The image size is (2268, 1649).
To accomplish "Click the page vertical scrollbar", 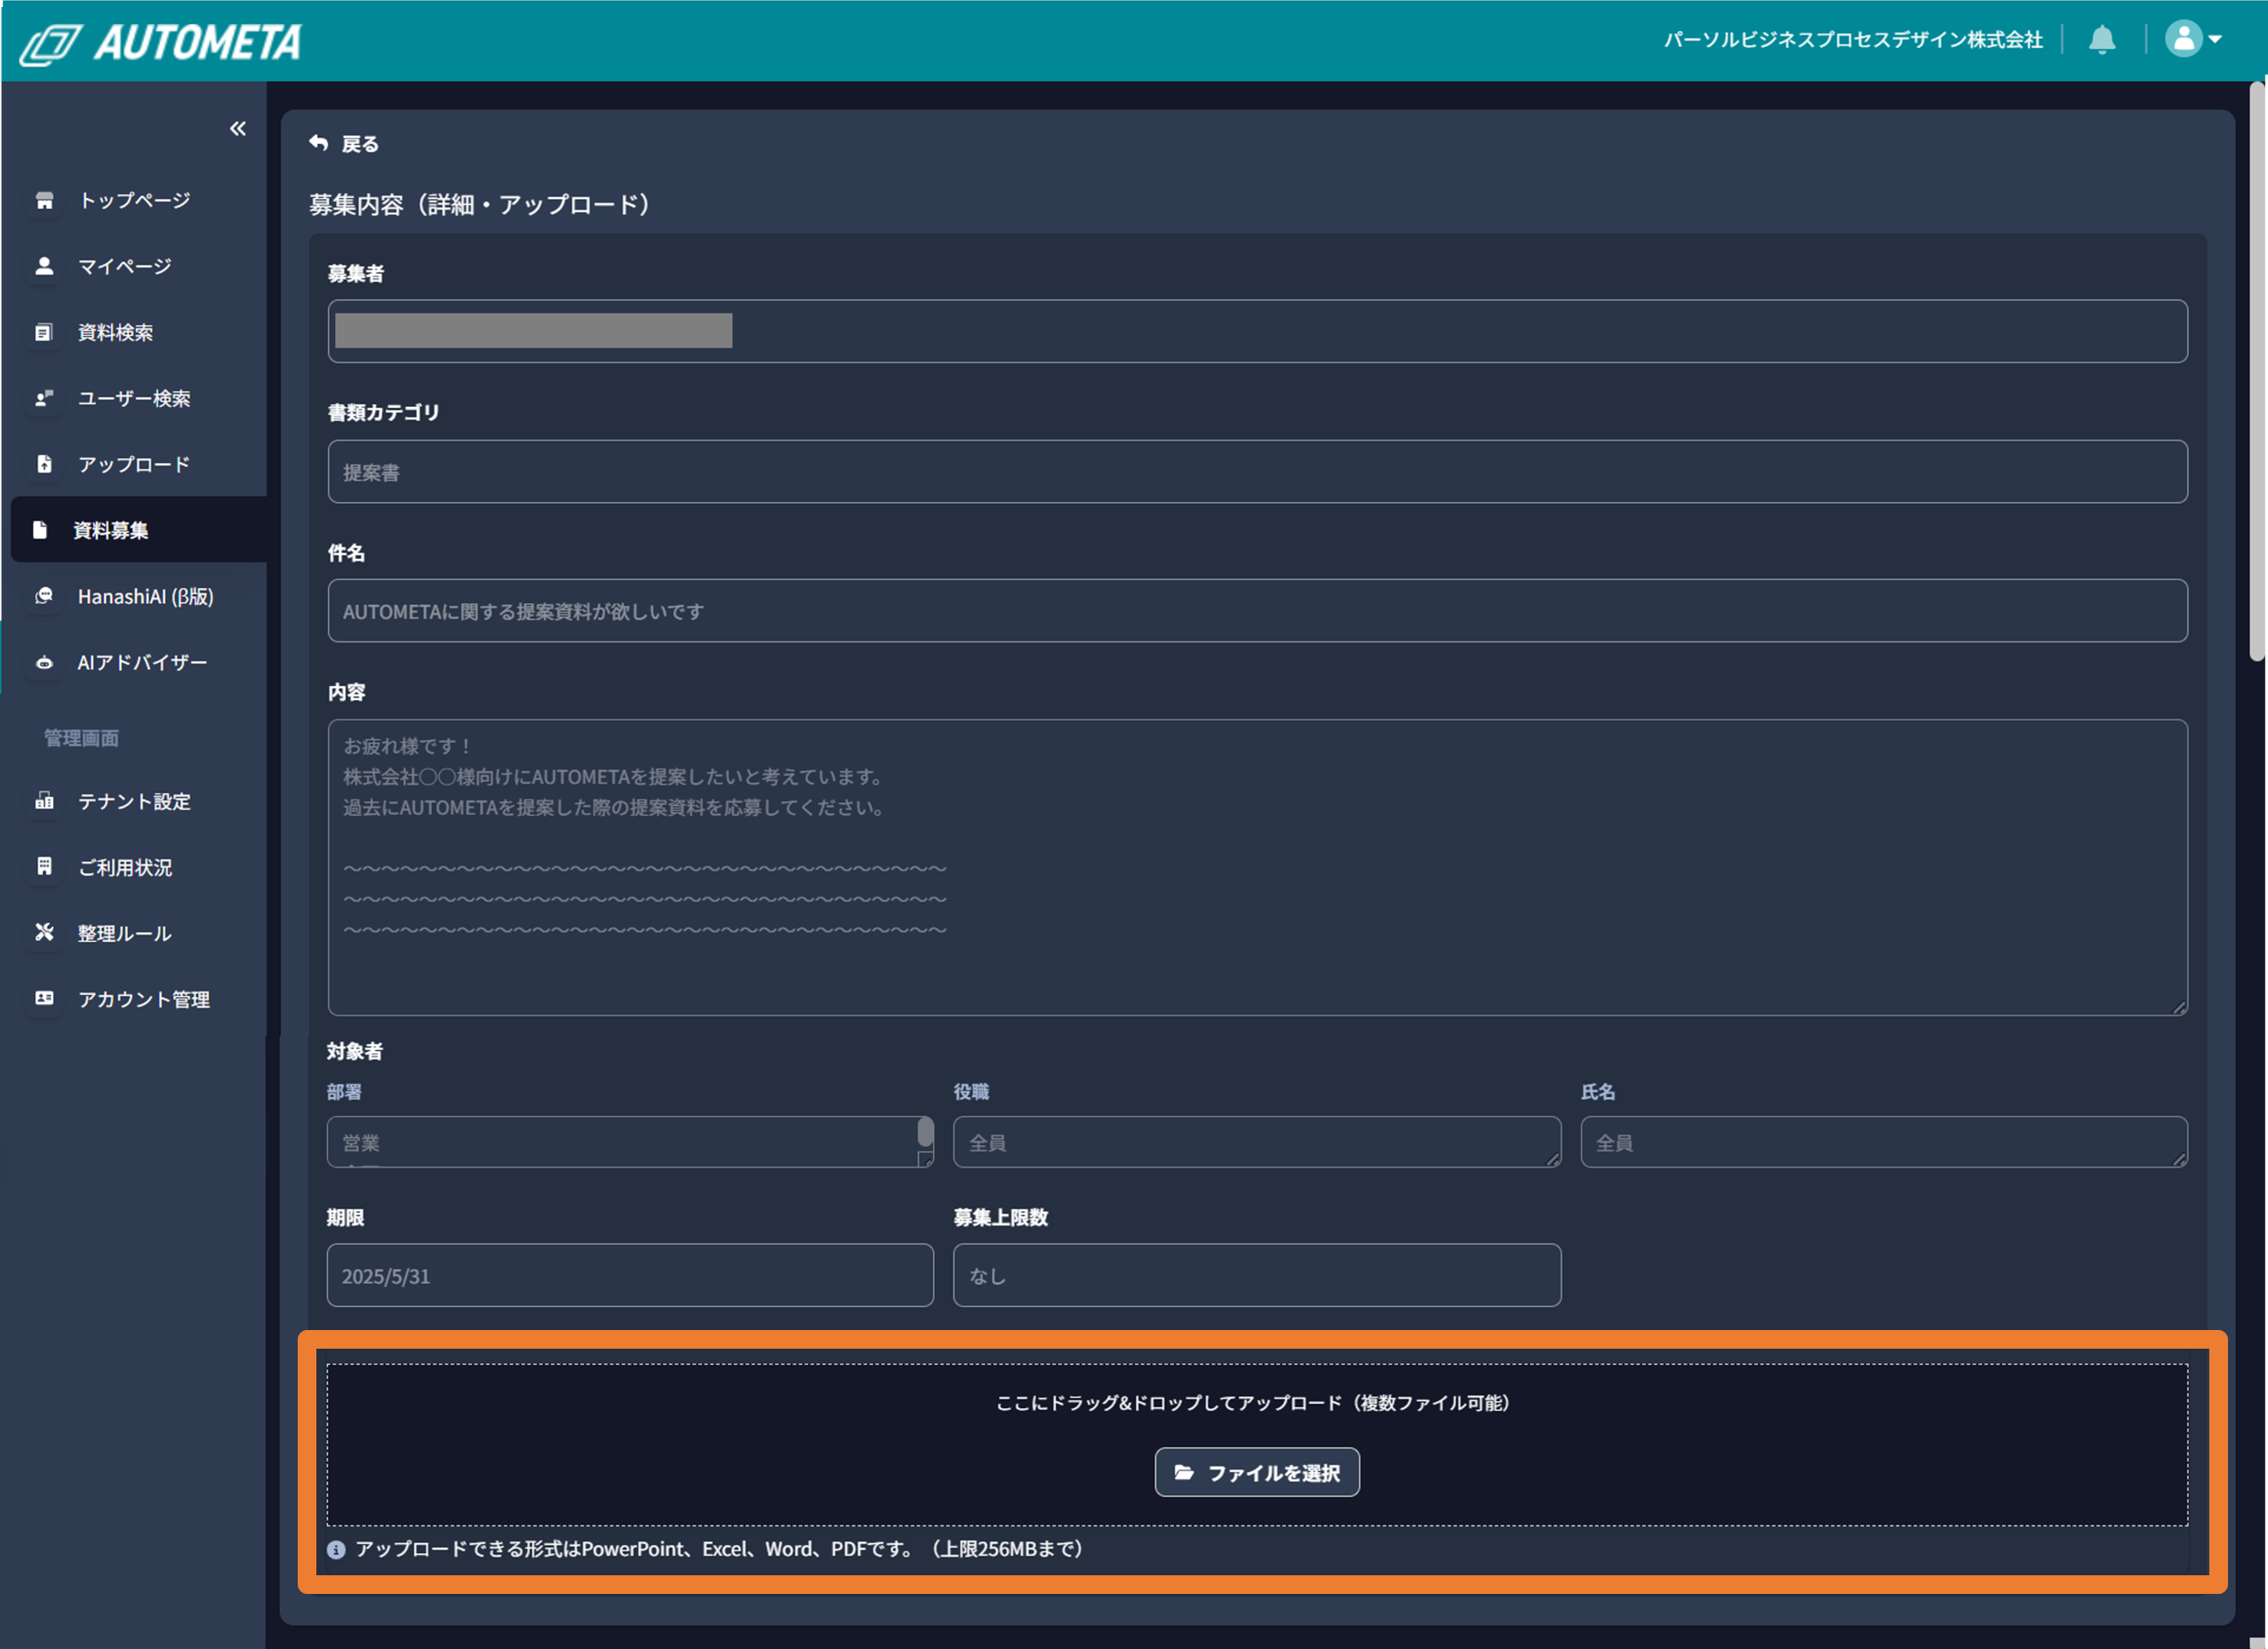I will tap(2257, 372).
